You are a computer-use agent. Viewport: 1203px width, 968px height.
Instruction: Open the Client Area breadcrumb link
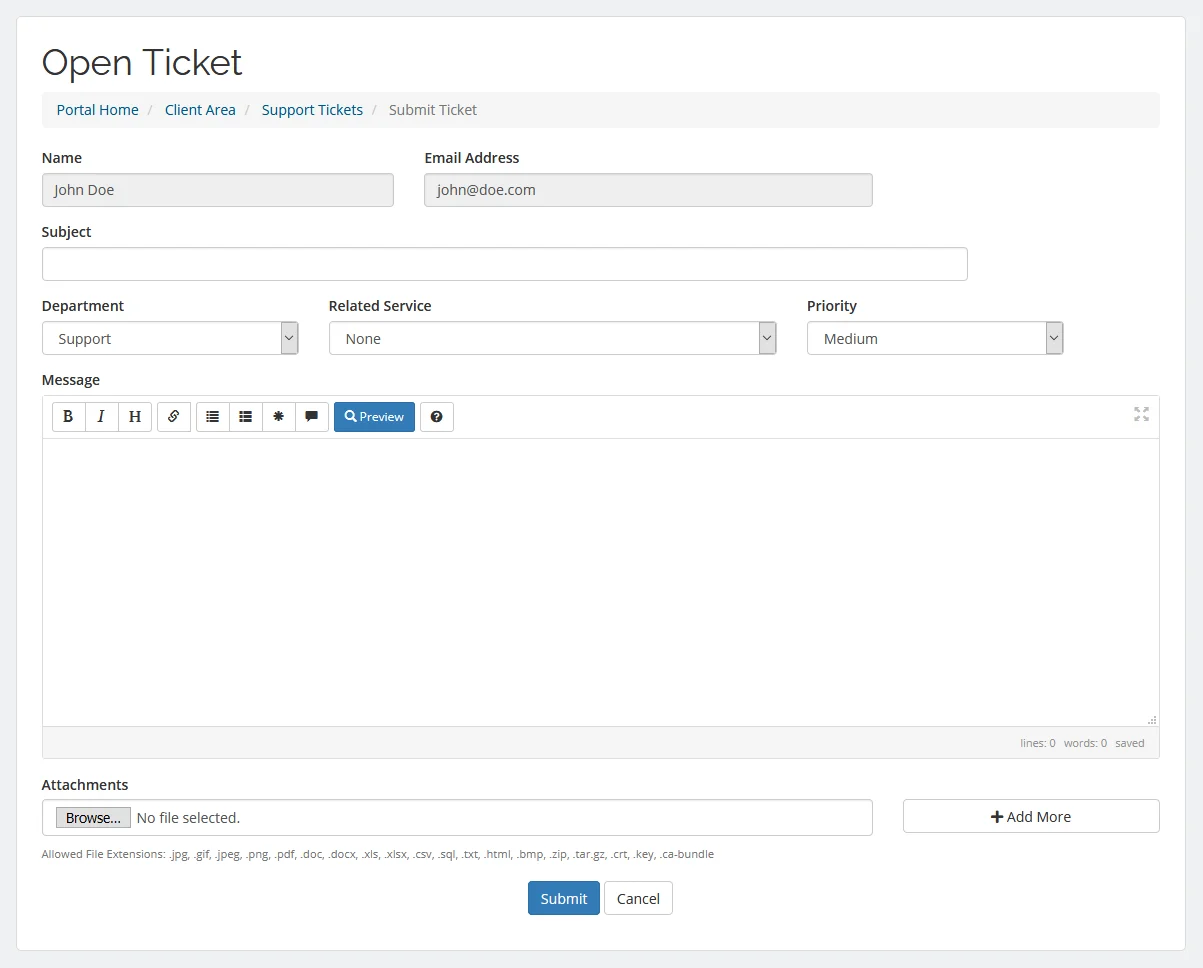tap(200, 110)
